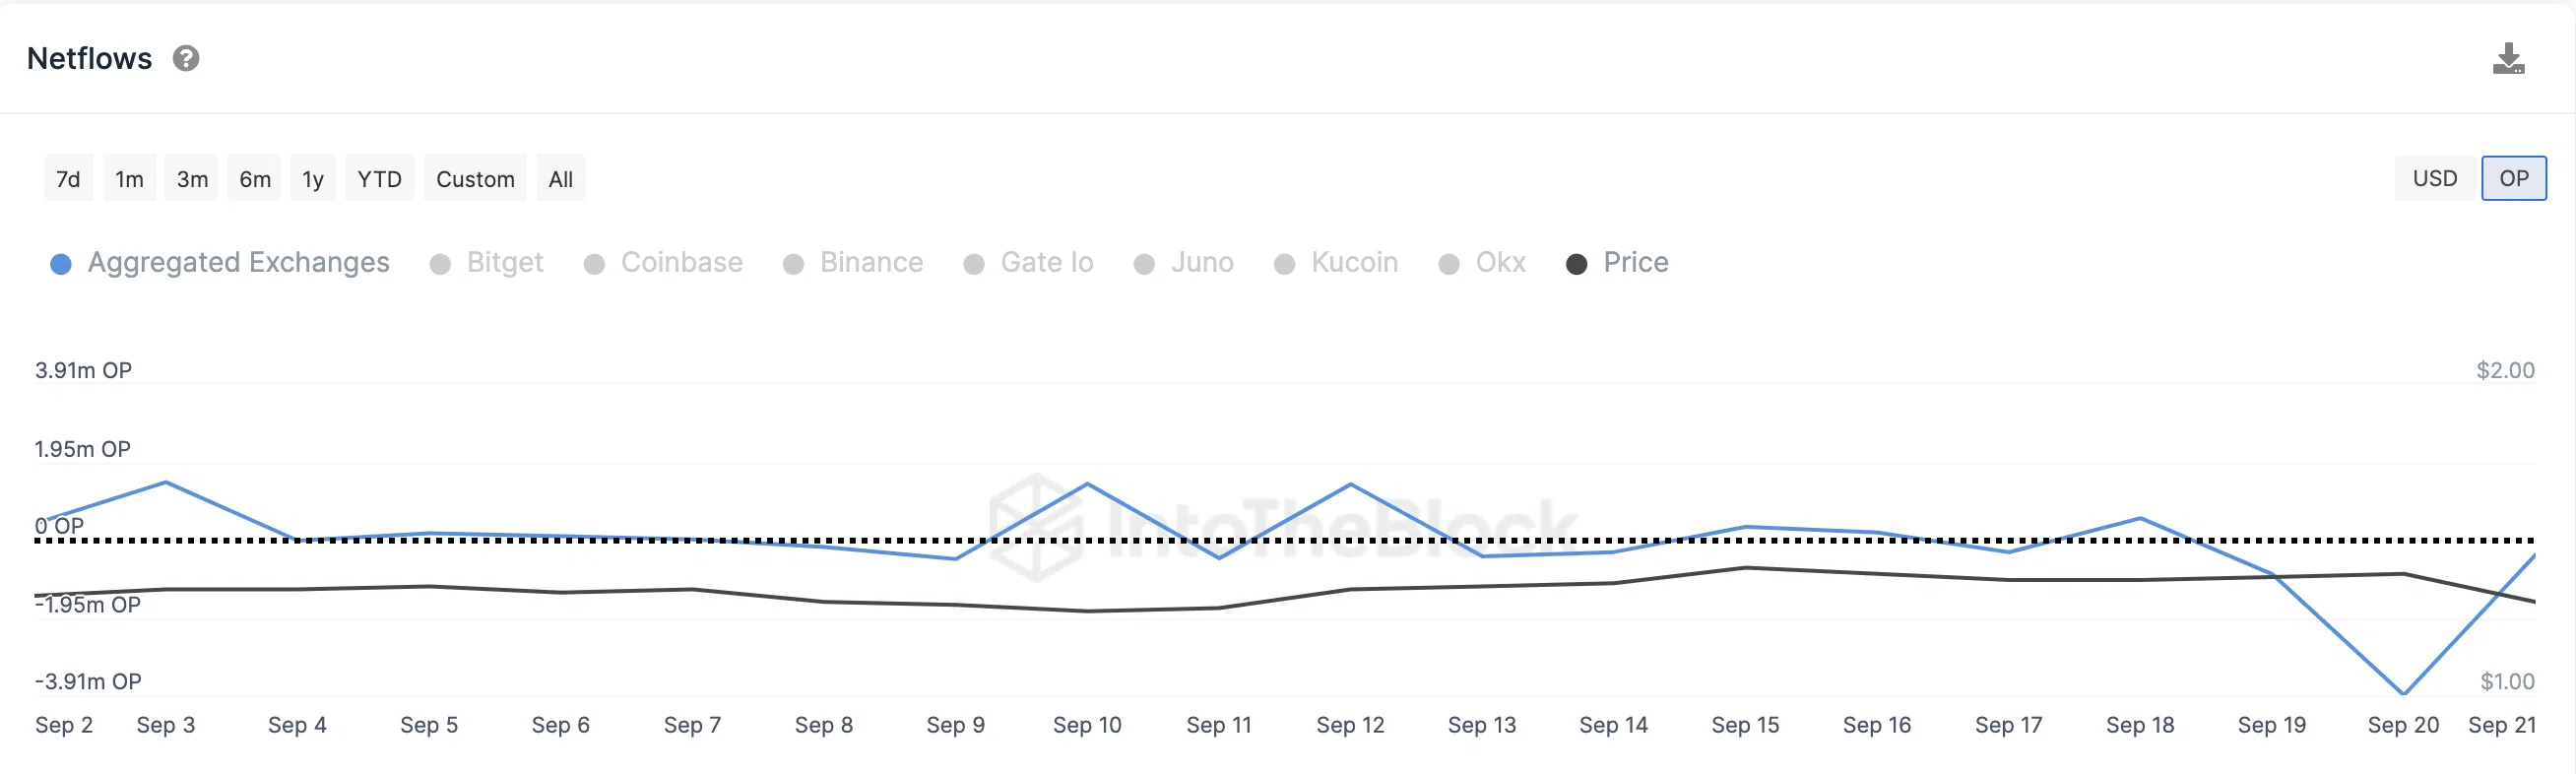Open the Custom date range picker

475,179
